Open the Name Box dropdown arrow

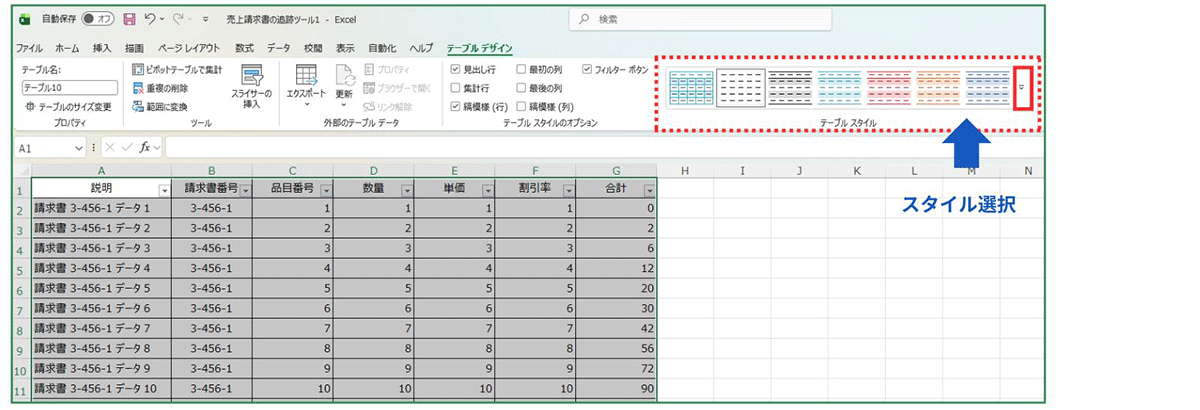point(79,147)
